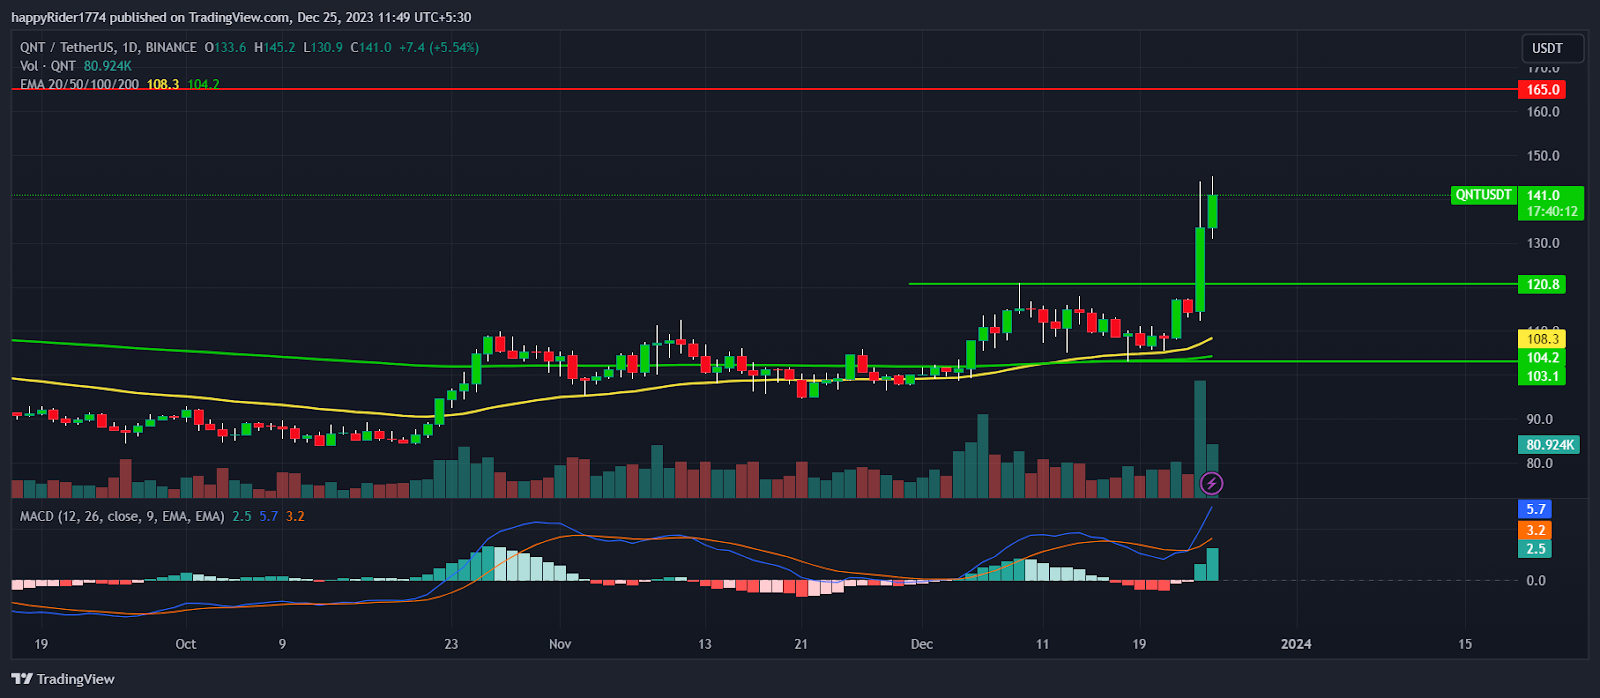This screenshot has width=1600, height=698.
Task: Click the green 104.2 EMA price label
Action: tap(1542, 358)
